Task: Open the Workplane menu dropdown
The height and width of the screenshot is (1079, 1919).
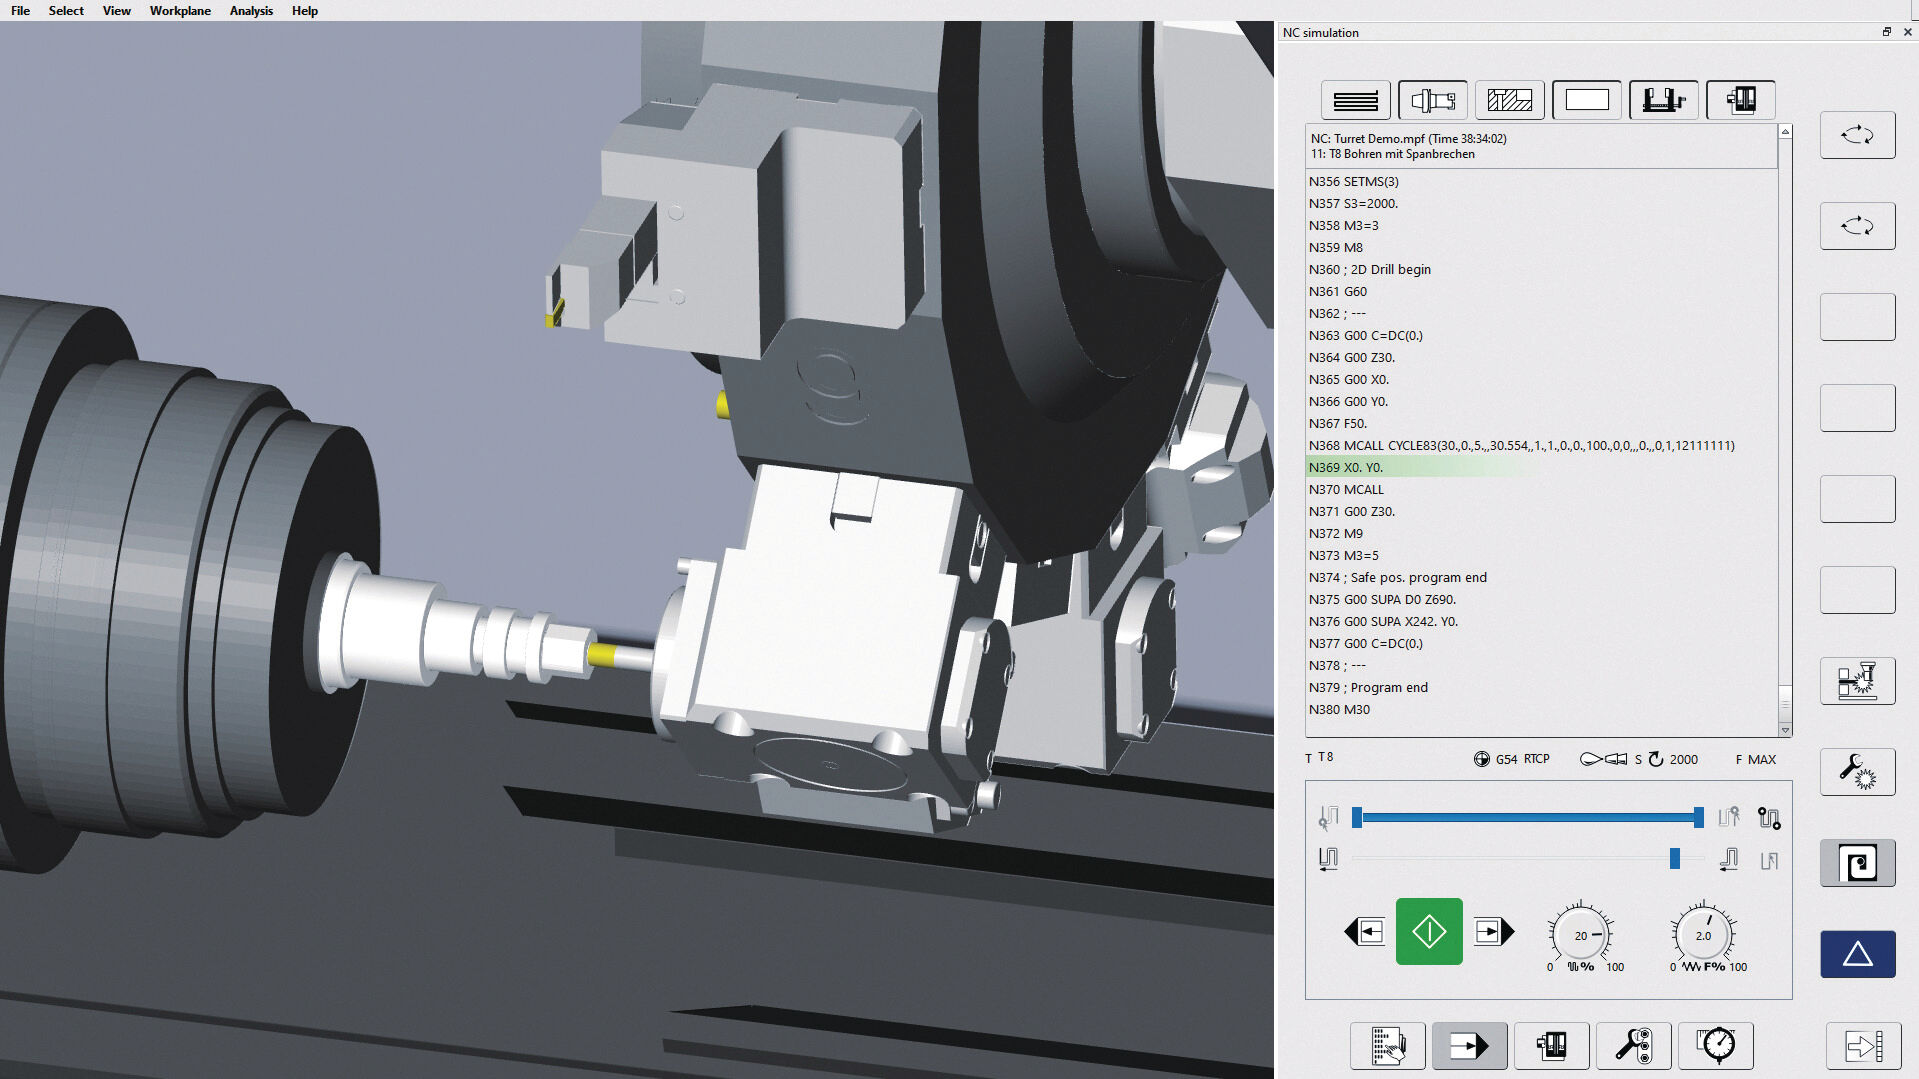Action: click(x=179, y=10)
